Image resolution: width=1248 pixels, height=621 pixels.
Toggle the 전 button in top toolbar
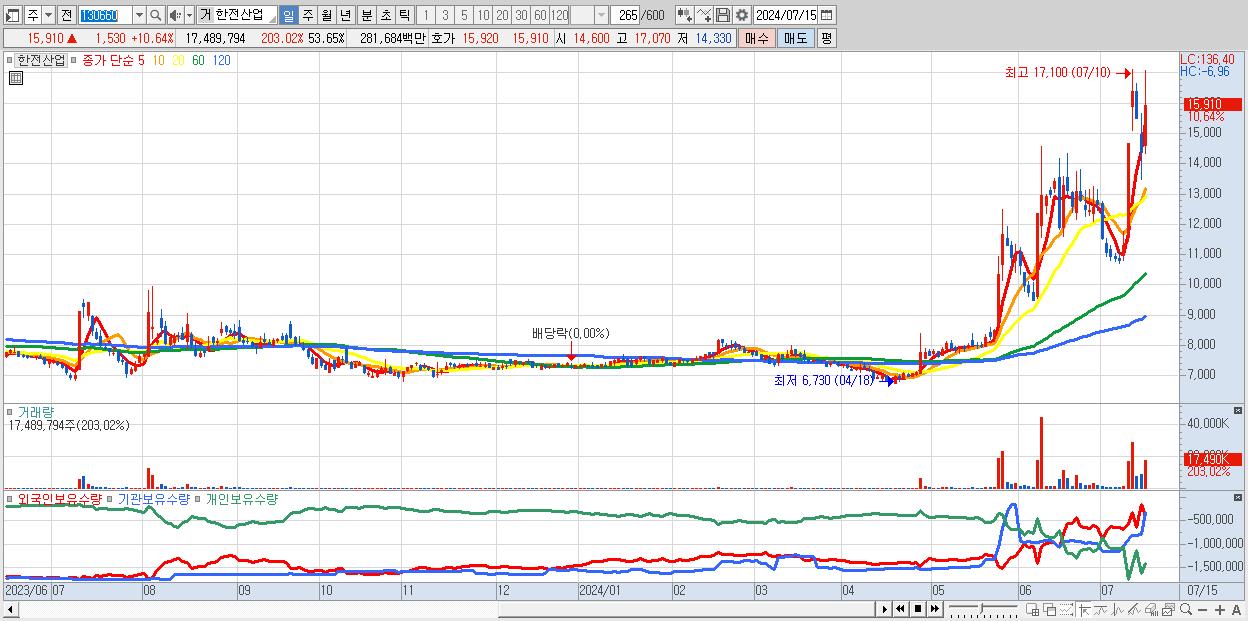[x=66, y=15]
